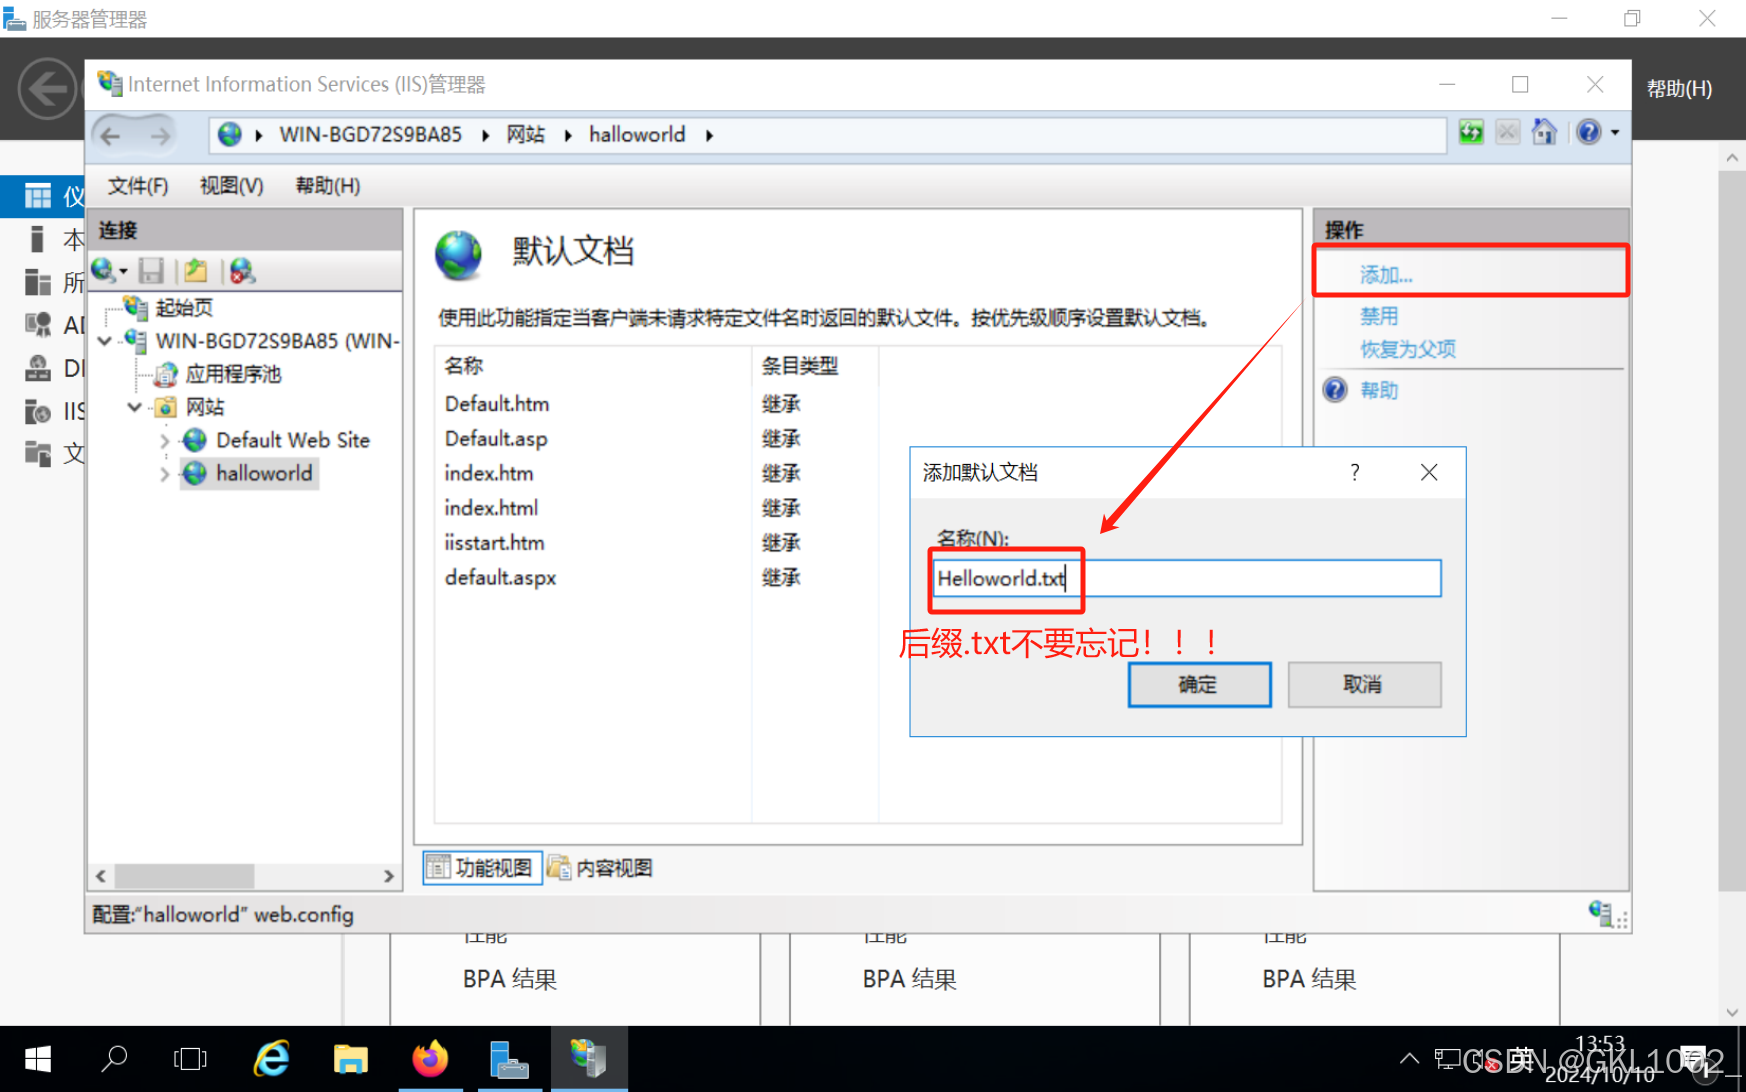Open Firefox from taskbar
The width and height of the screenshot is (1746, 1092).
(431, 1058)
